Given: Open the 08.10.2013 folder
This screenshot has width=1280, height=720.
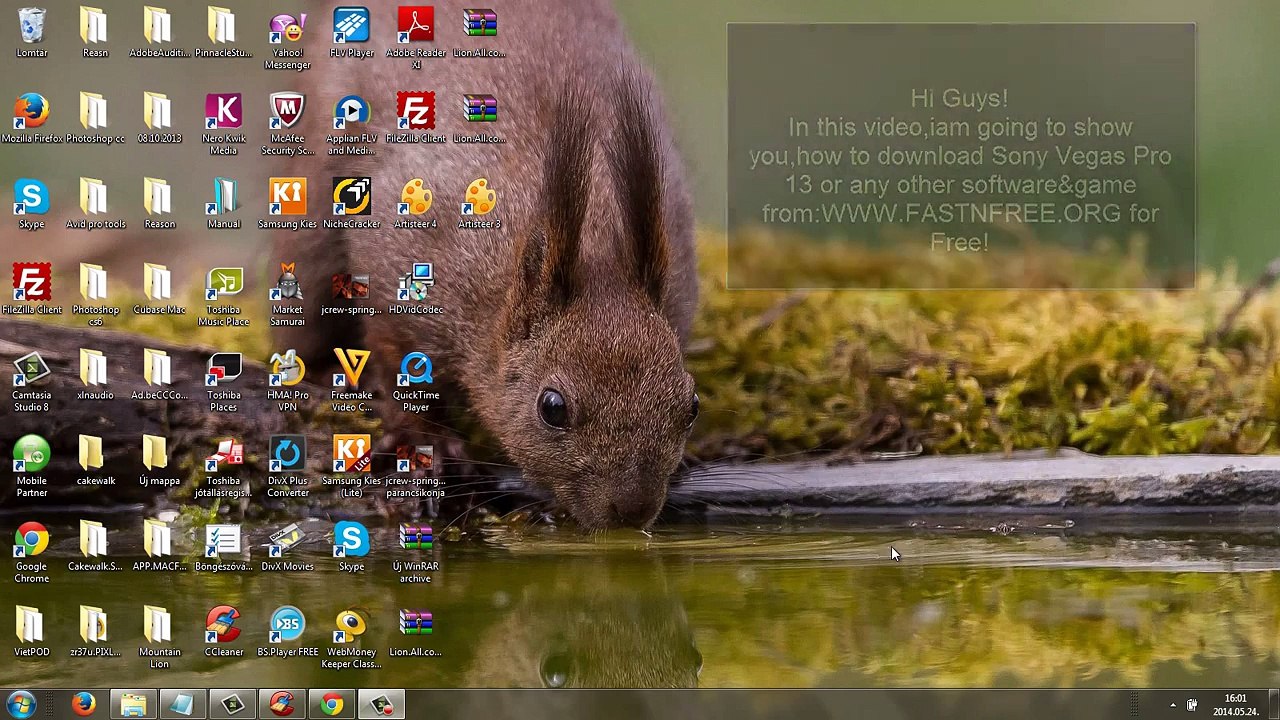Looking at the screenshot, I should (159, 119).
